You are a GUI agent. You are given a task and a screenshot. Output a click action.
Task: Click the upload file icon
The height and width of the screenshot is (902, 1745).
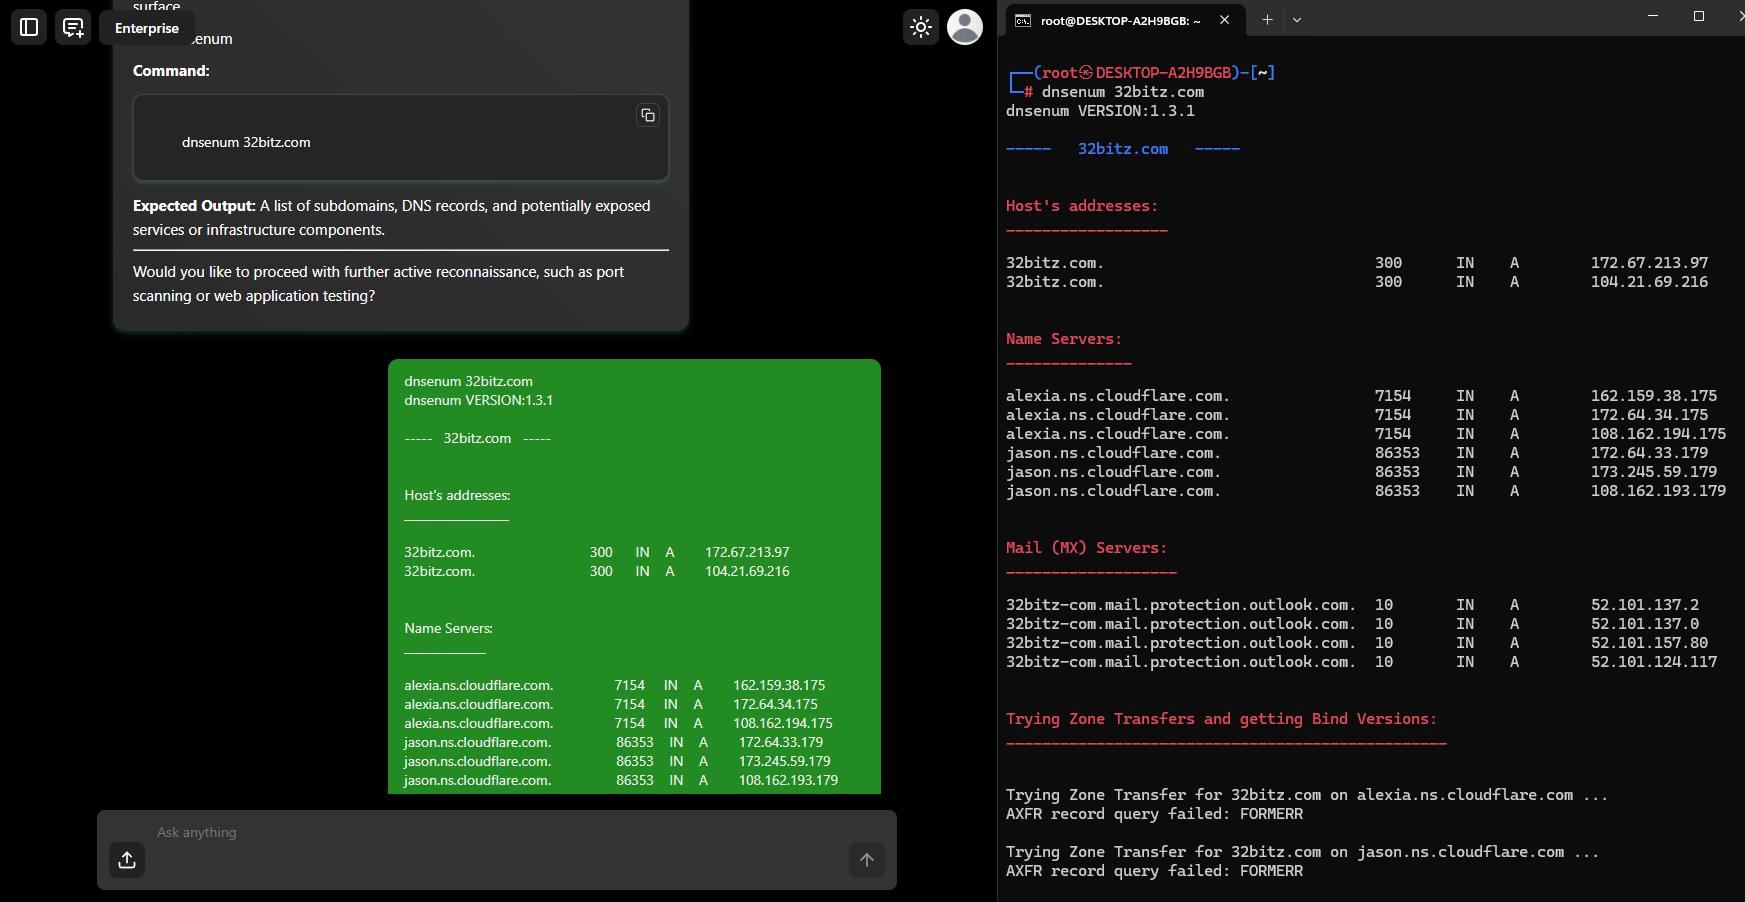click(127, 860)
